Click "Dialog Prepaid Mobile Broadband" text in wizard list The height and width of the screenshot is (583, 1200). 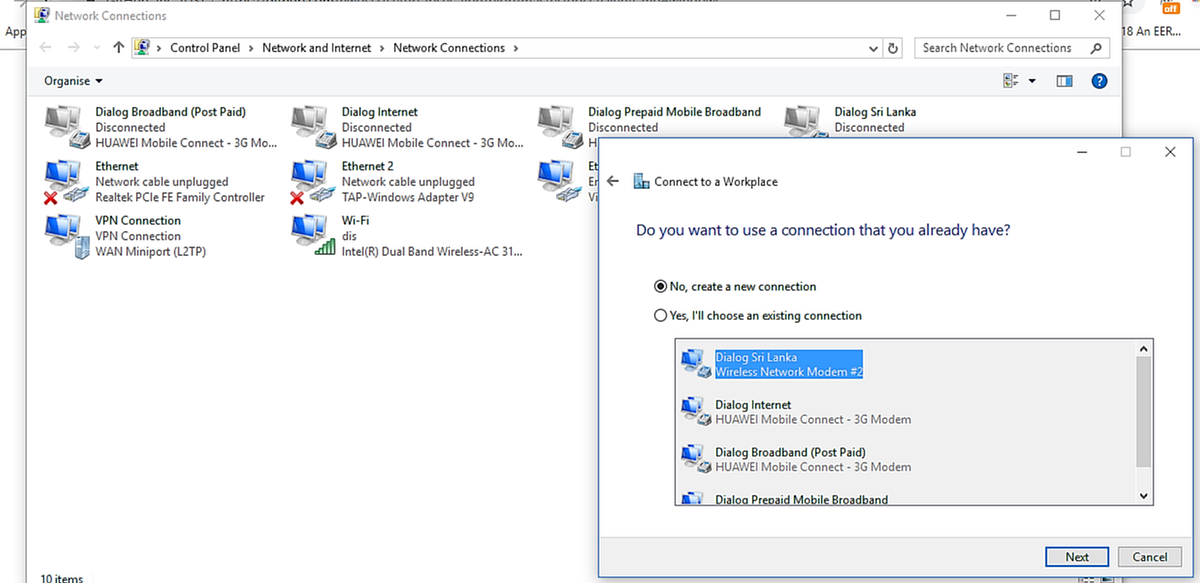[801, 499]
